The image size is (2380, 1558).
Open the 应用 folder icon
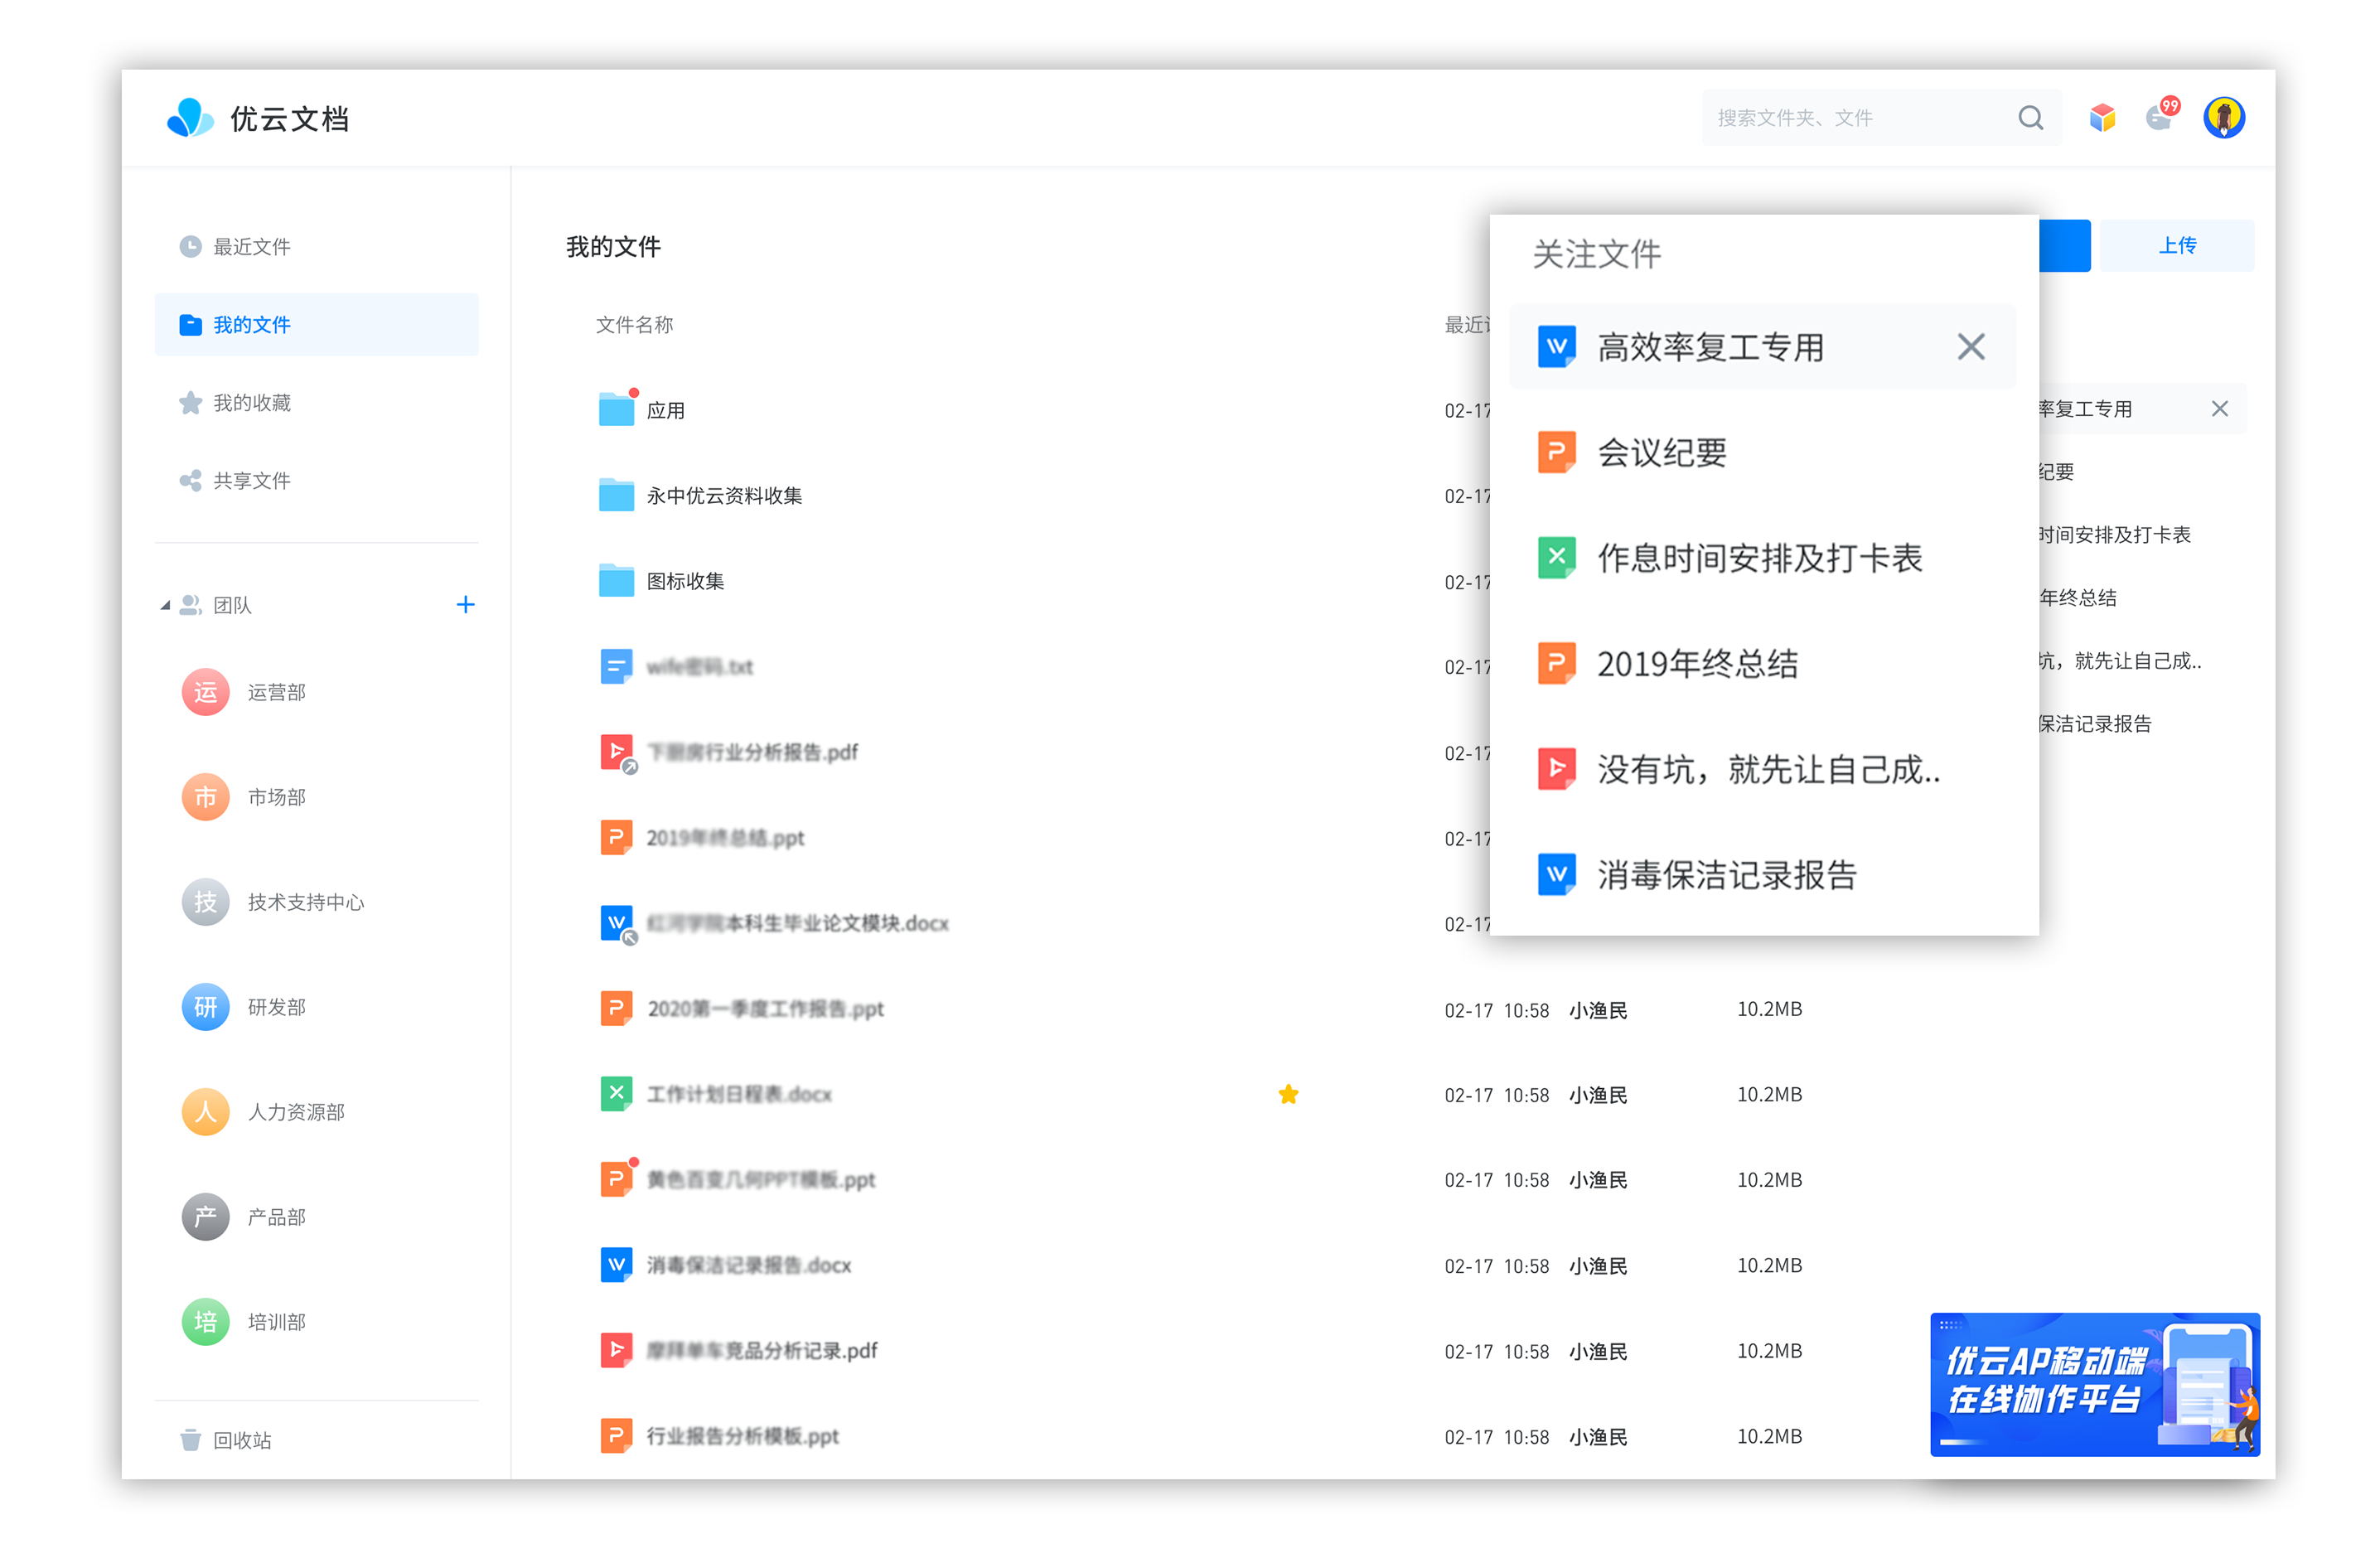tap(616, 409)
